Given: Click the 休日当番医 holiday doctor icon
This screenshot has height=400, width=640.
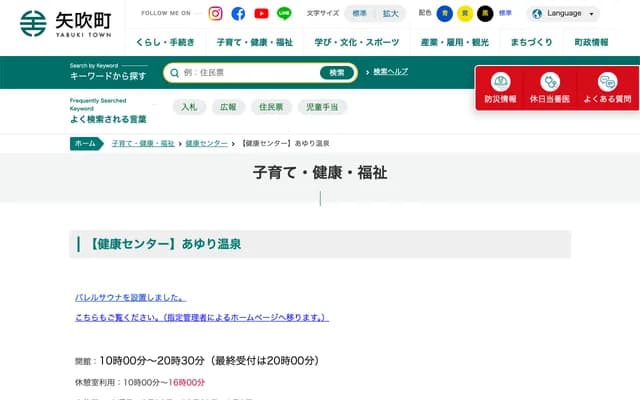Looking at the screenshot, I should [x=550, y=87].
